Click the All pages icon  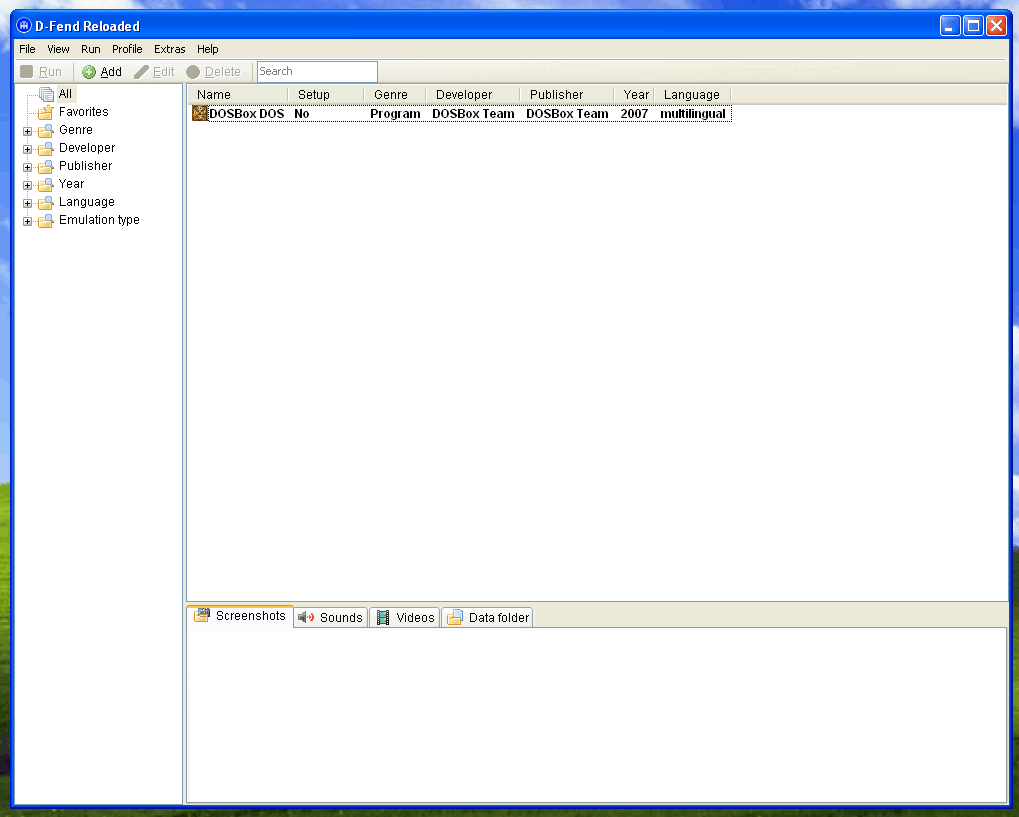45,94
